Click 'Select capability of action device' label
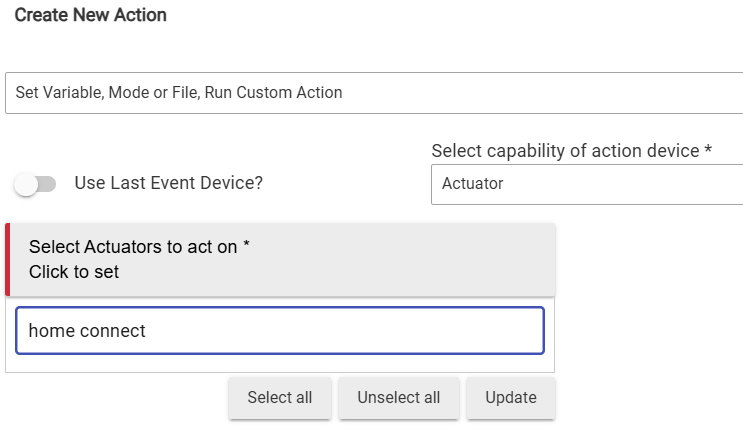Screen dimensions: 743x444 pyautogui.click(x=571, y=151)
